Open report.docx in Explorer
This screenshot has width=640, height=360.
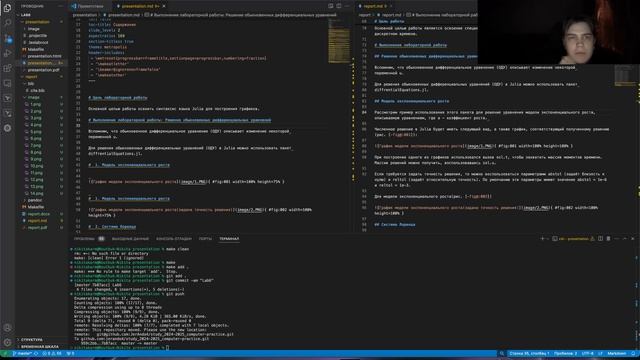pos(38,214)
